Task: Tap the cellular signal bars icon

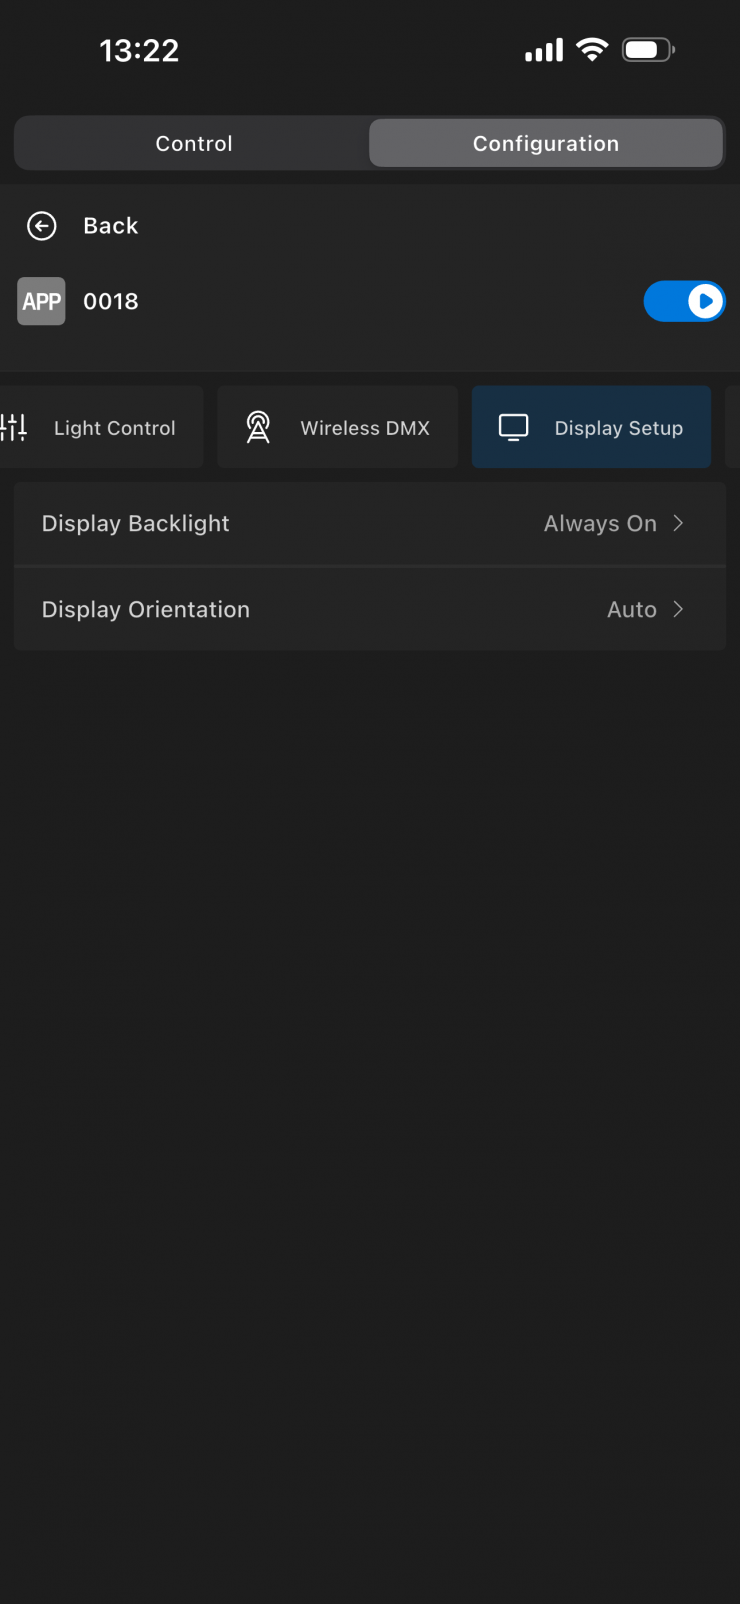Action: pyautogui.click(x=544, y=50)
